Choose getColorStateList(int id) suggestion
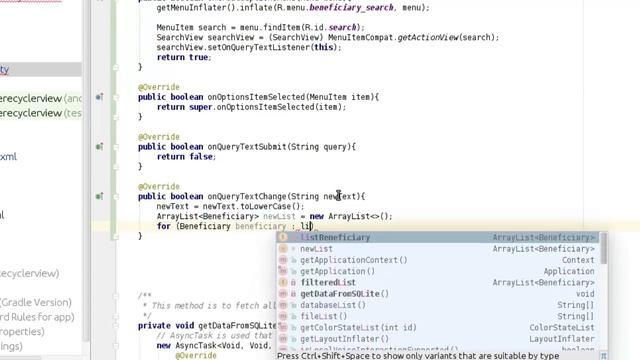 (x=438, y=327)
